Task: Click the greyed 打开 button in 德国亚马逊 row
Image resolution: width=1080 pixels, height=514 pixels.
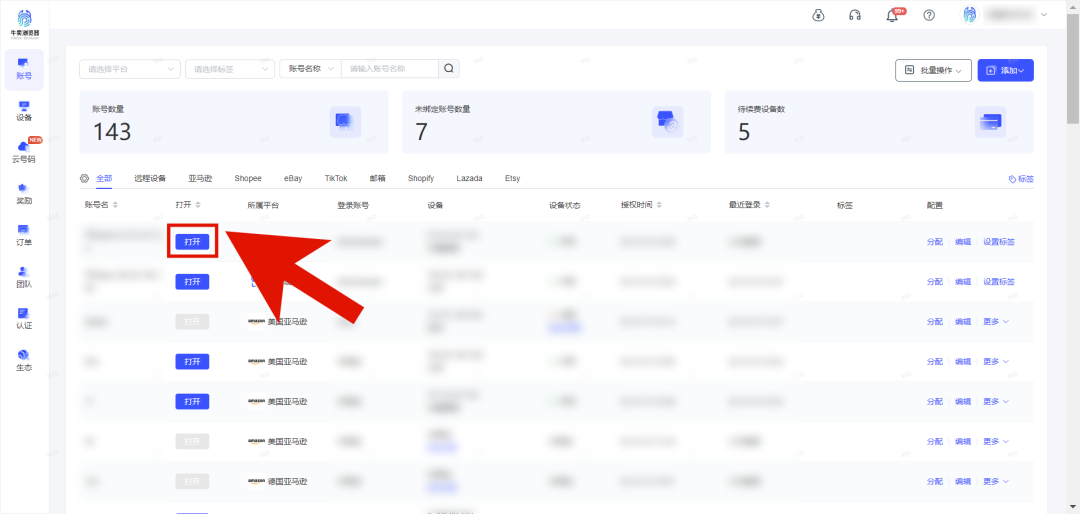Action: (192, 481)
